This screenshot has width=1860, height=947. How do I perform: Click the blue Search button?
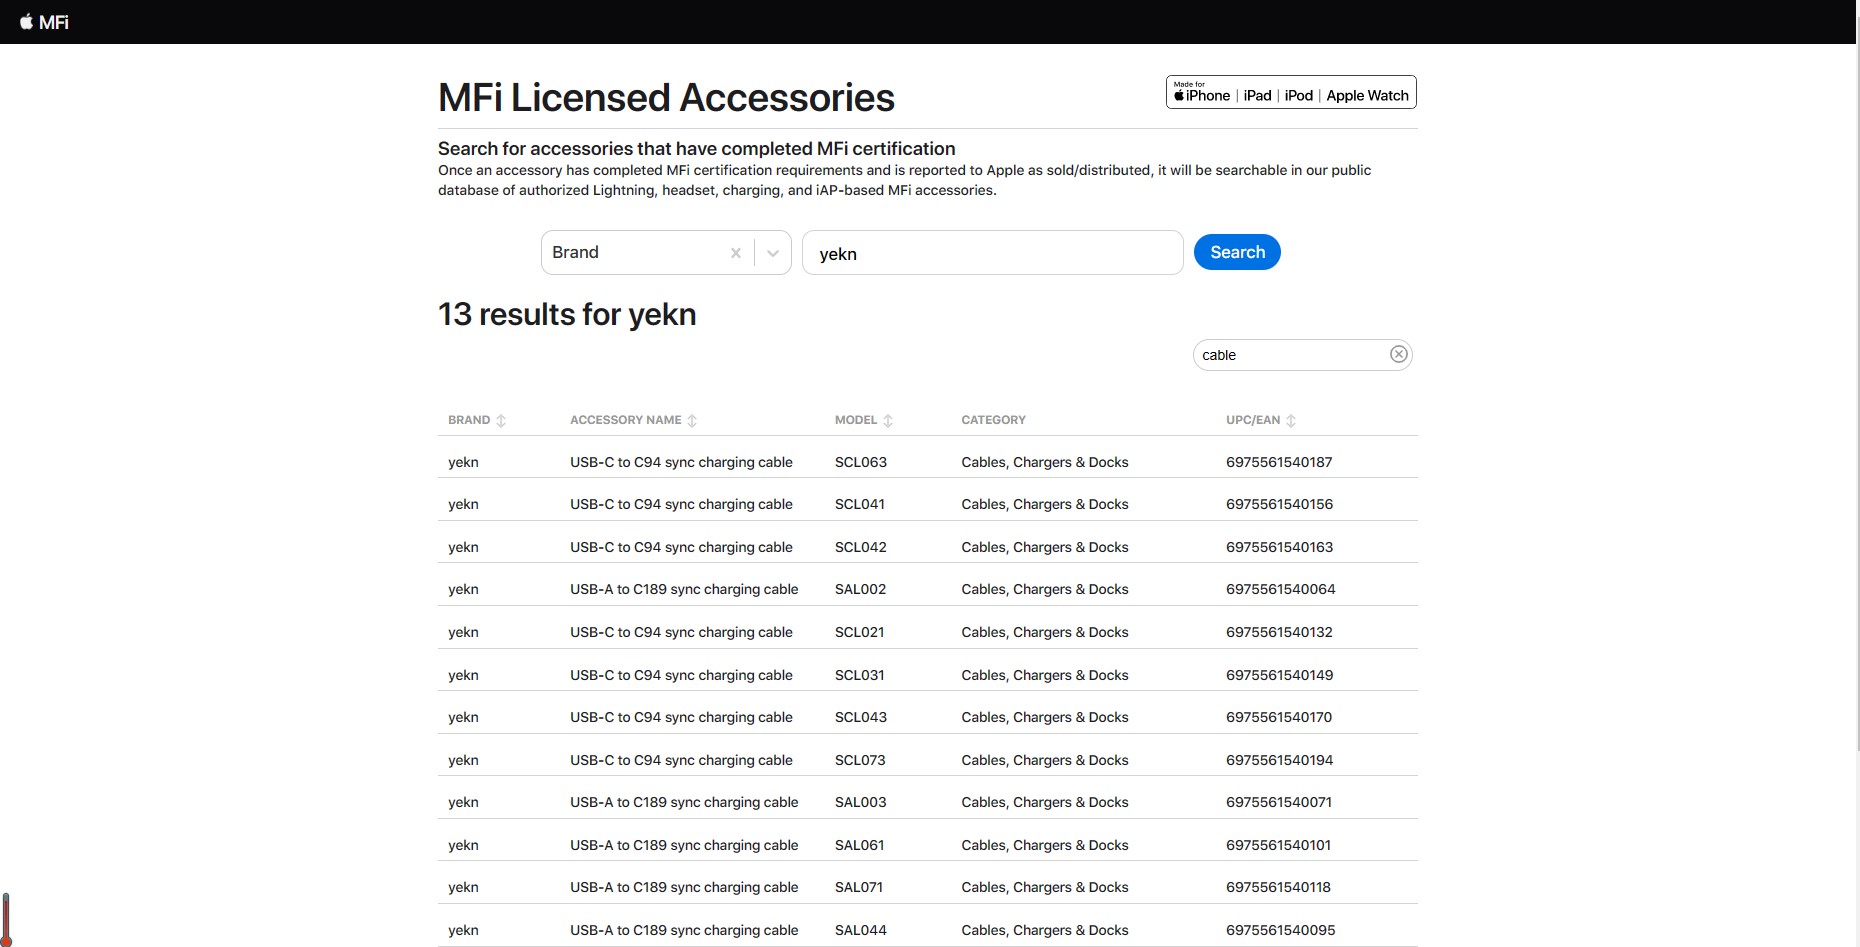pyautogui.click(x=1237, y=252)
